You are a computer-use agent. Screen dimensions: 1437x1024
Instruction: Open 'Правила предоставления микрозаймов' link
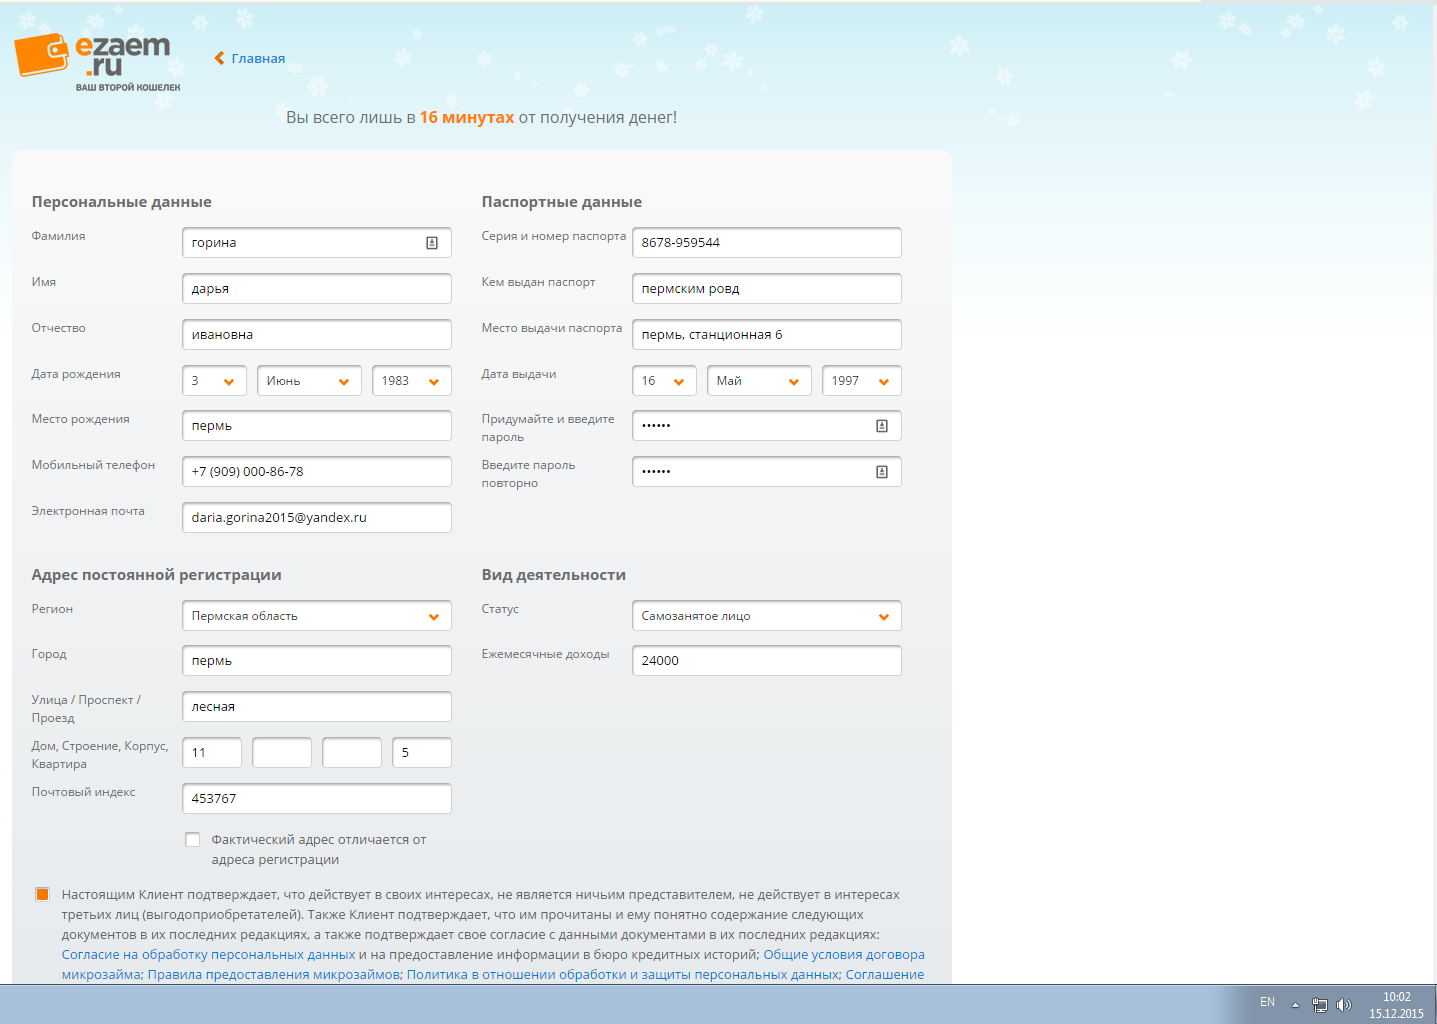click(x=274, y=975)
